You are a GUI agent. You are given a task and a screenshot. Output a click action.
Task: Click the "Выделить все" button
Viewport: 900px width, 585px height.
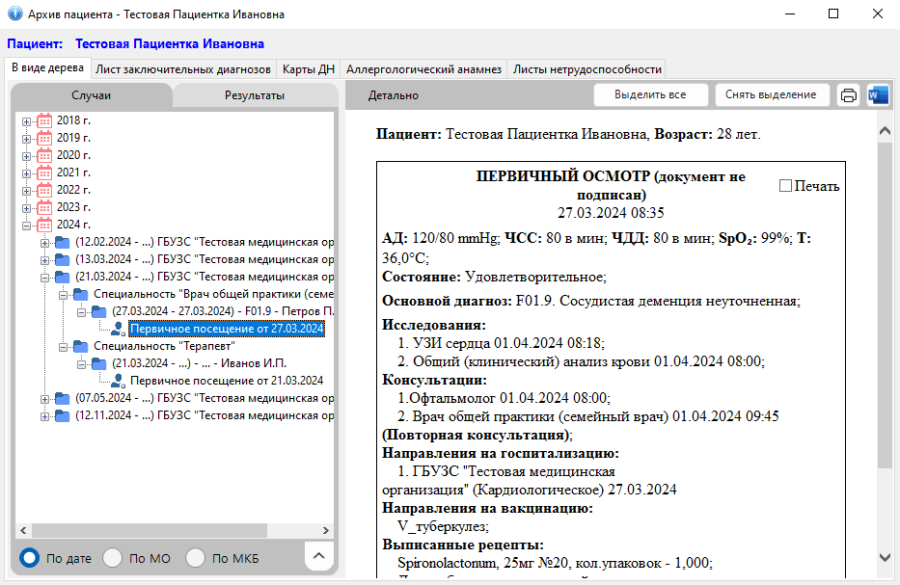coord(650,95)
